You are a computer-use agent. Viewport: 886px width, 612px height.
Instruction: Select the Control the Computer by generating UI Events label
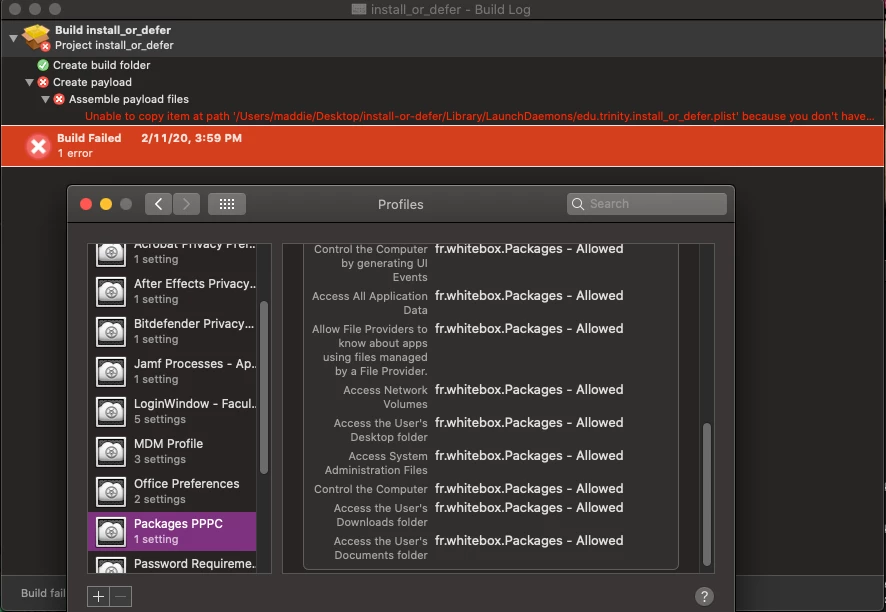coord(371,263)
